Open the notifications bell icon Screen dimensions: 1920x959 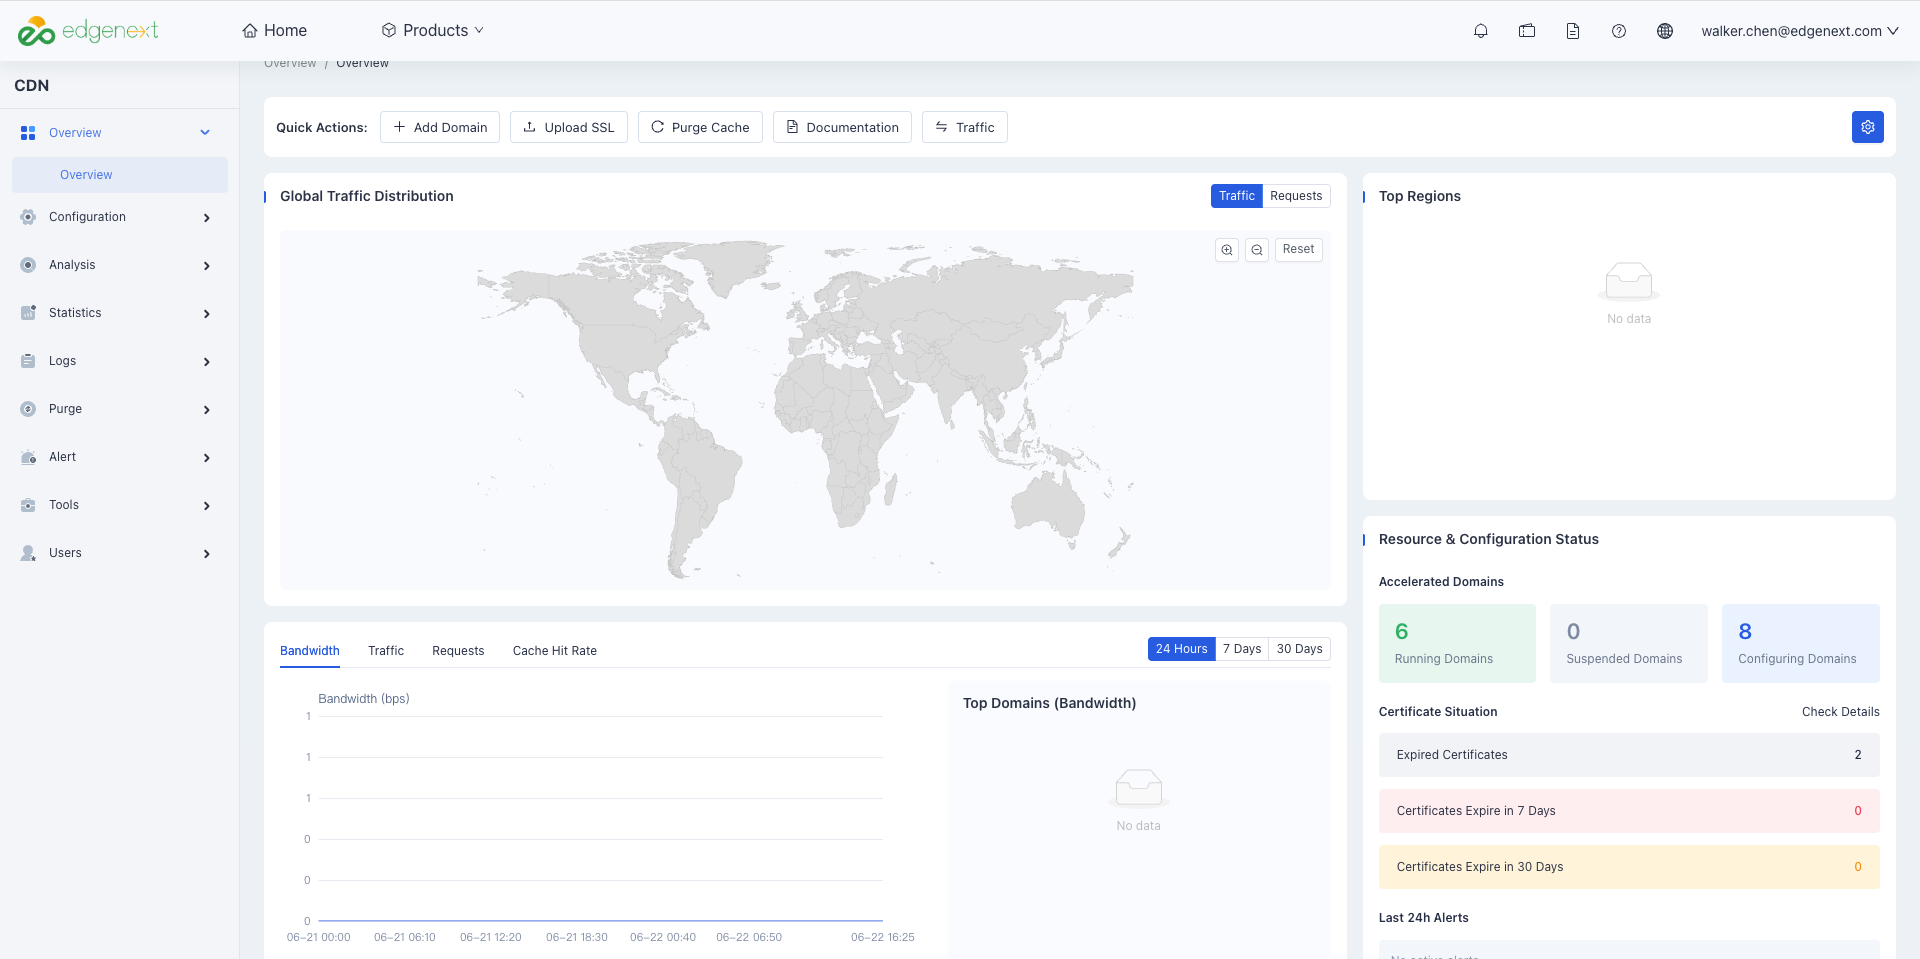tap(1481, 31)
